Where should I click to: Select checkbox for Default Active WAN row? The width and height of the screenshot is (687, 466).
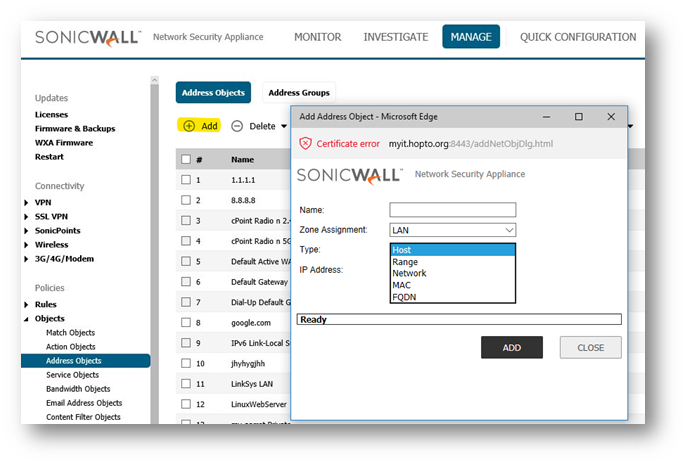point(186,261)
